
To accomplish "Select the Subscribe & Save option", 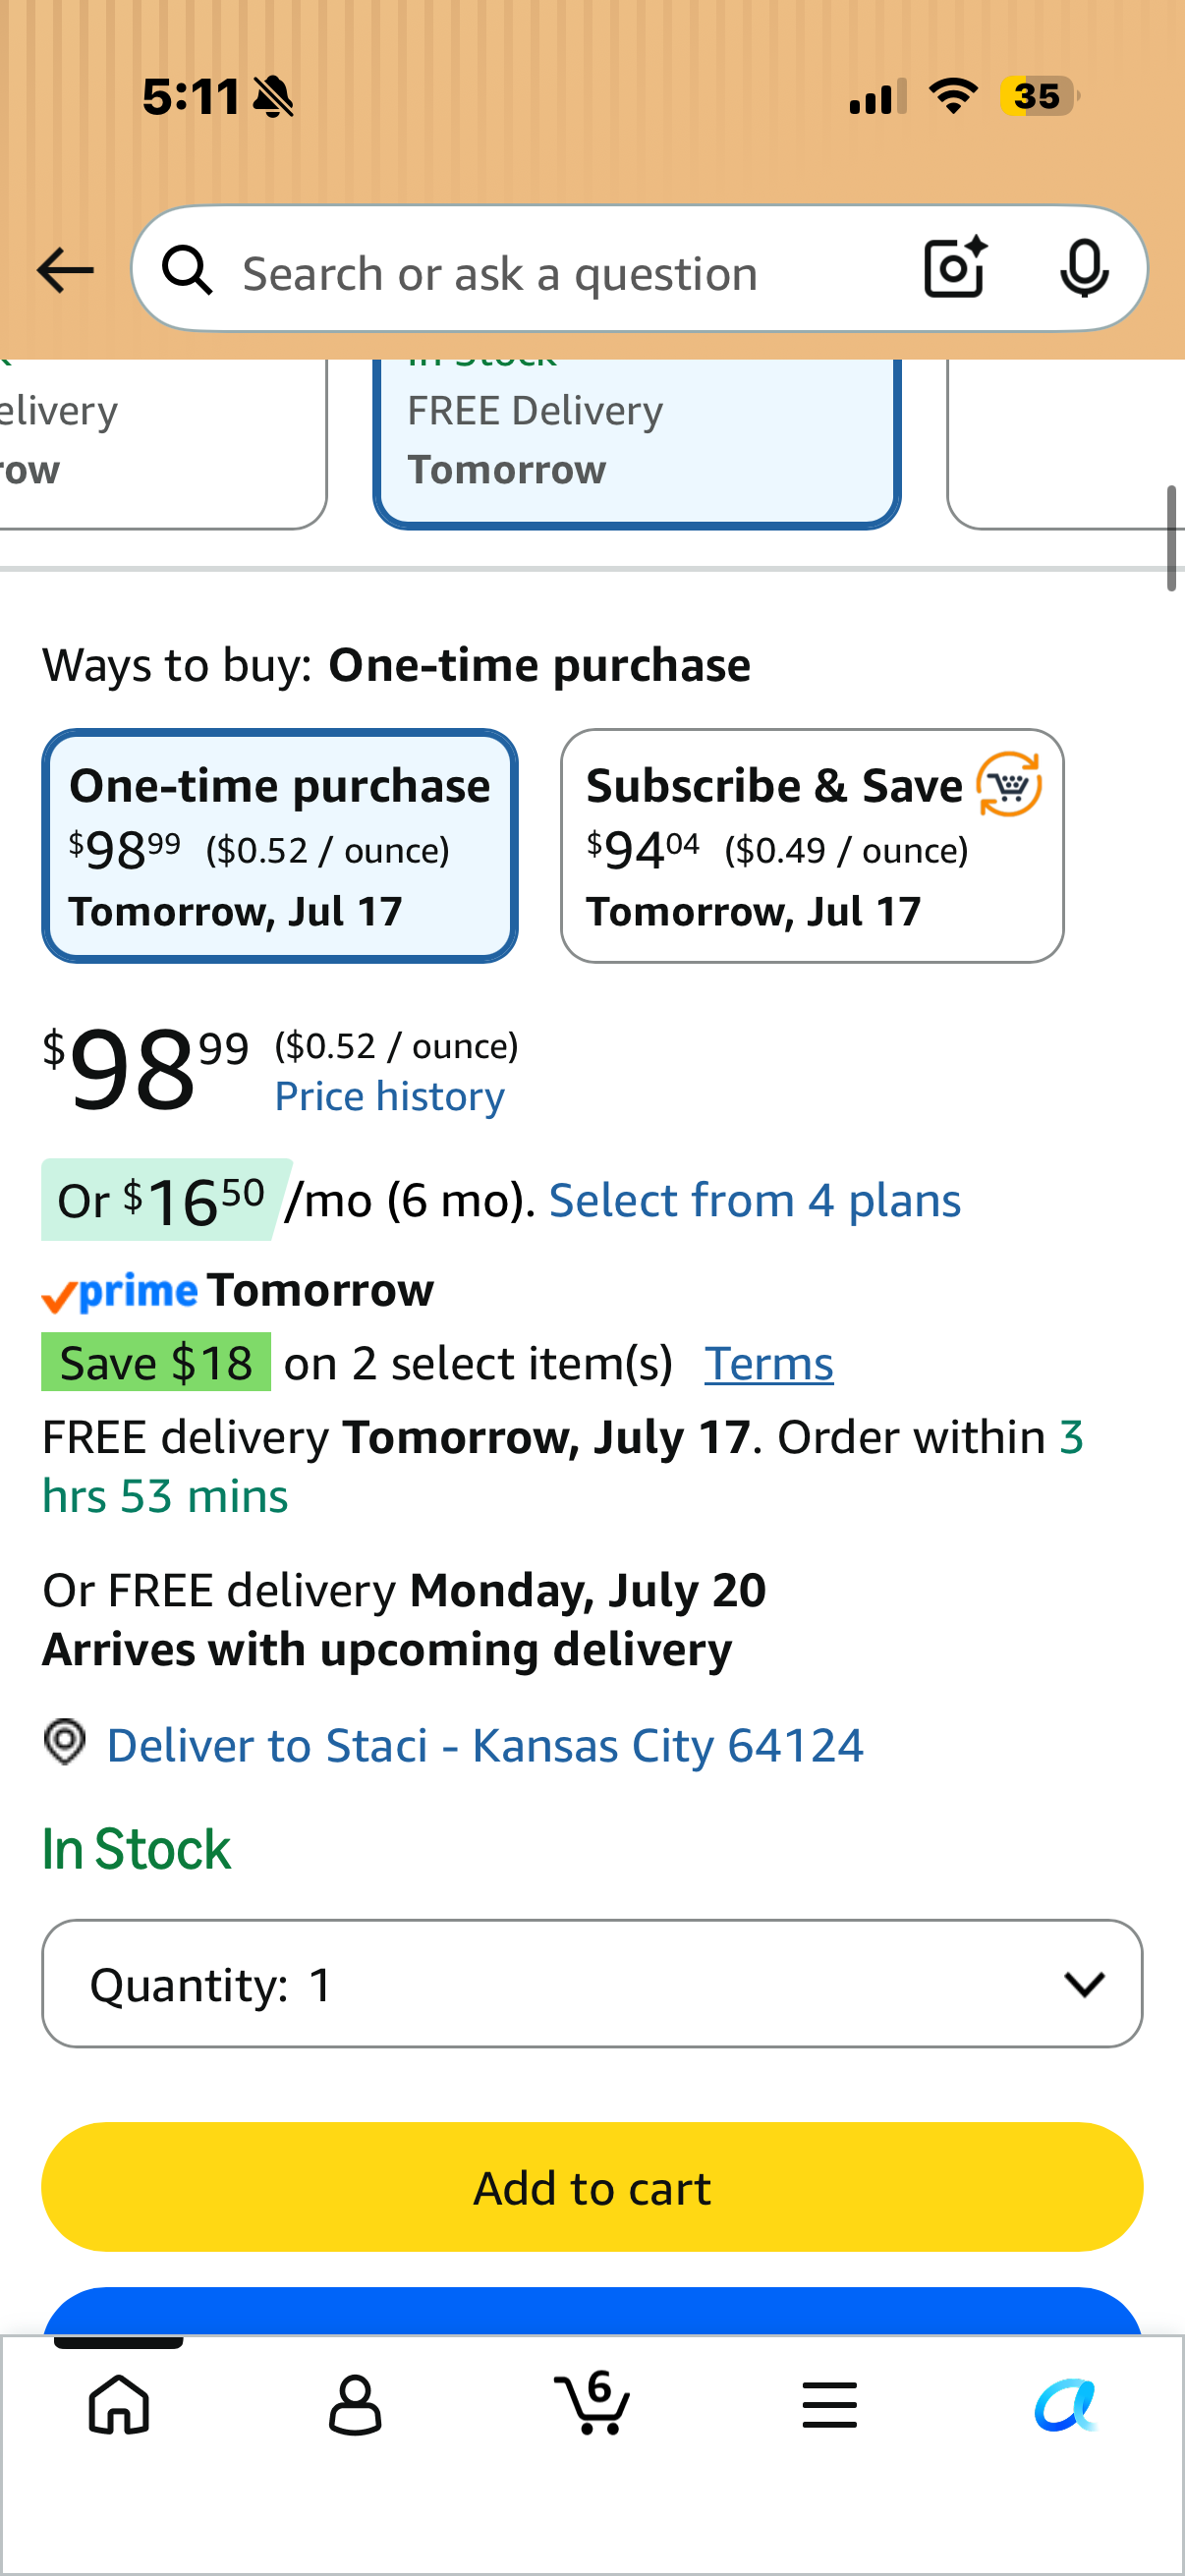I will coord(812,846).
